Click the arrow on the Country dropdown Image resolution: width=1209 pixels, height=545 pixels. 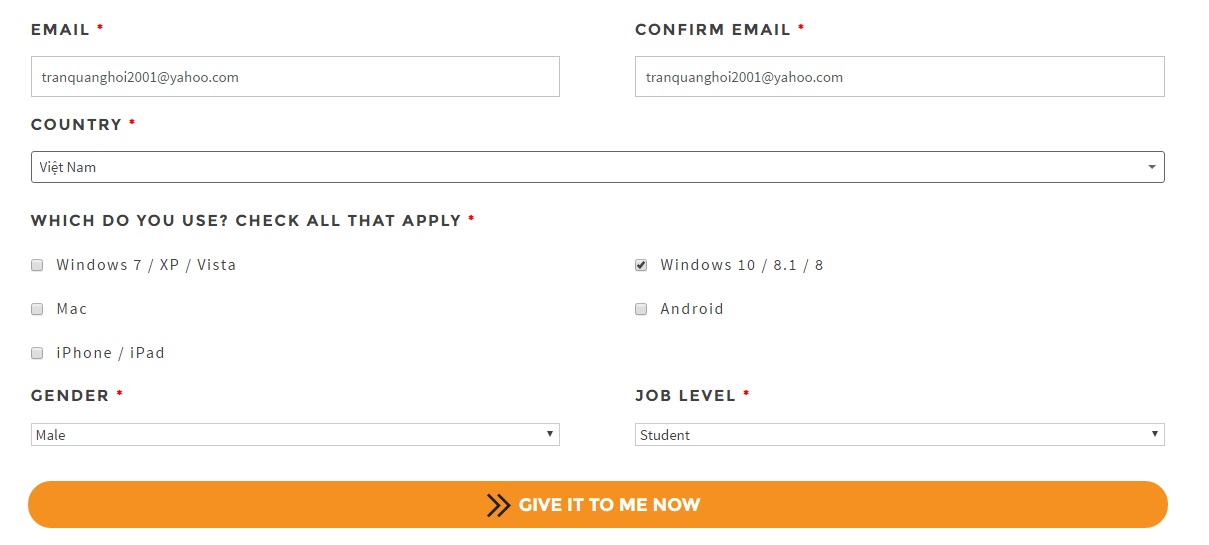(x=1152, y=167)
